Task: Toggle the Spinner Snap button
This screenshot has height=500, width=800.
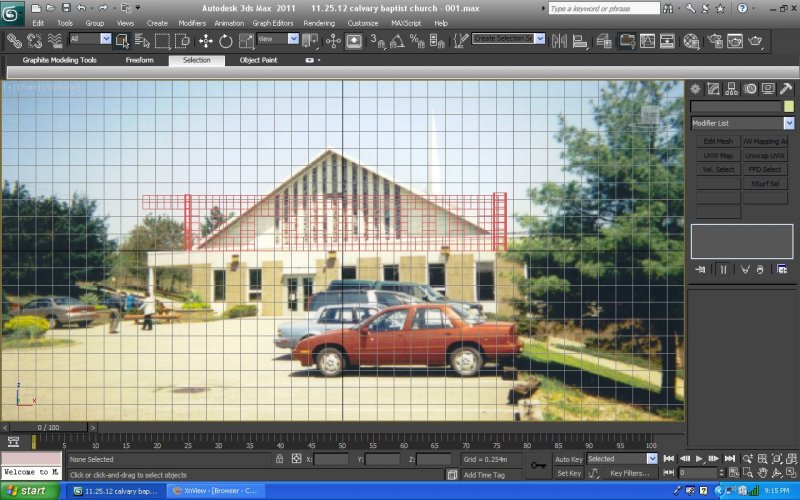Action: click(x=437, y=41)
